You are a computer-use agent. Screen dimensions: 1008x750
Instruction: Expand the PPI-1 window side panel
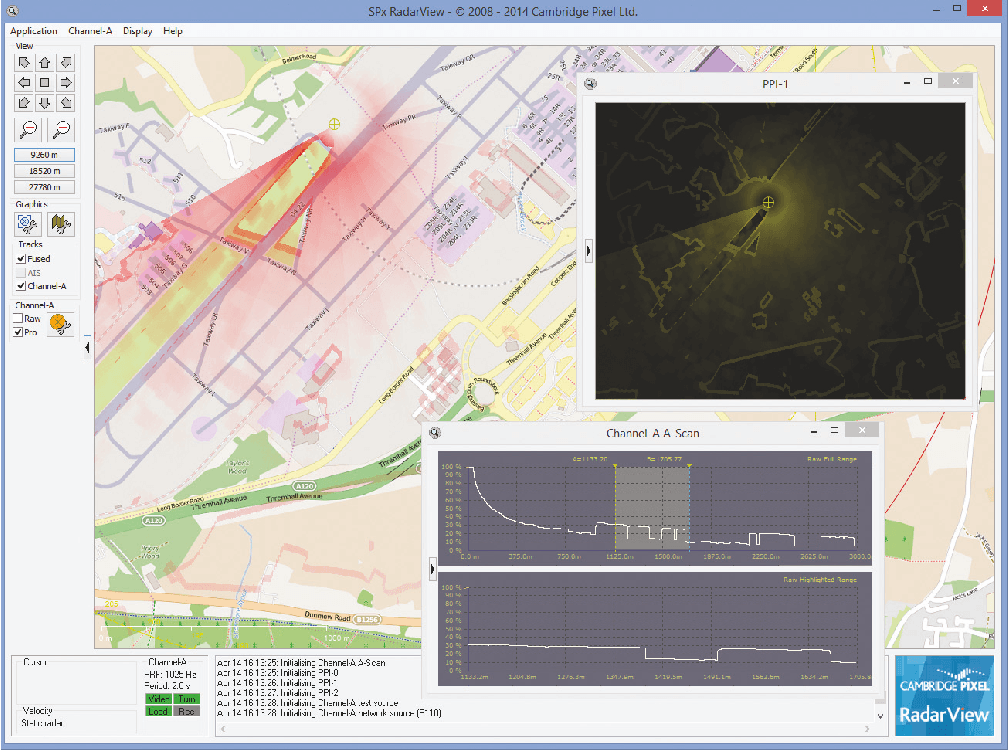[x=588, y=251]
